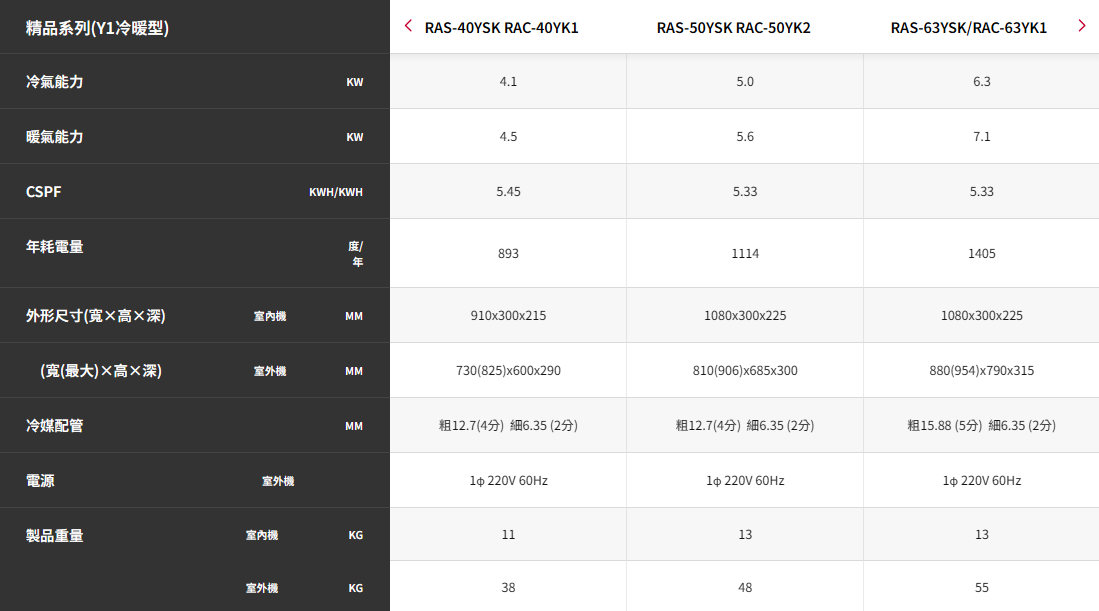1099x611 pixels.
Task: Click the RAS-50YSK piping 粗12.7(4分) 細6.35
Action: (745, 426)
